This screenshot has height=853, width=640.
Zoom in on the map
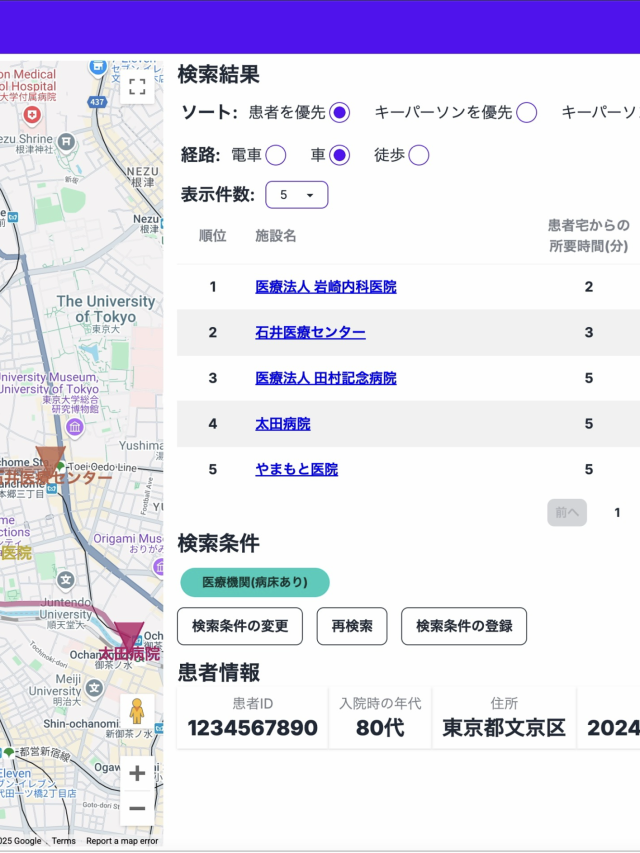137,774
